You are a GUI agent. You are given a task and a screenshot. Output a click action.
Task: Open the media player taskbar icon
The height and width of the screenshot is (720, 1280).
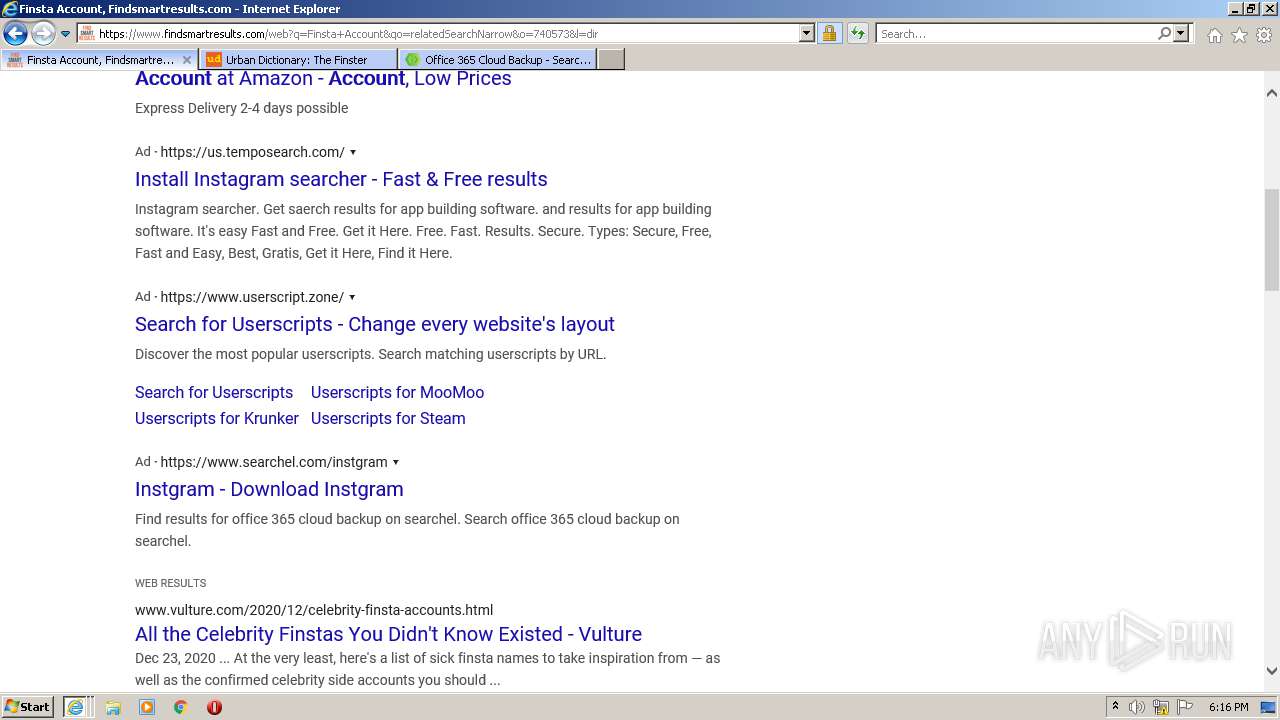[x=147, y=707]
